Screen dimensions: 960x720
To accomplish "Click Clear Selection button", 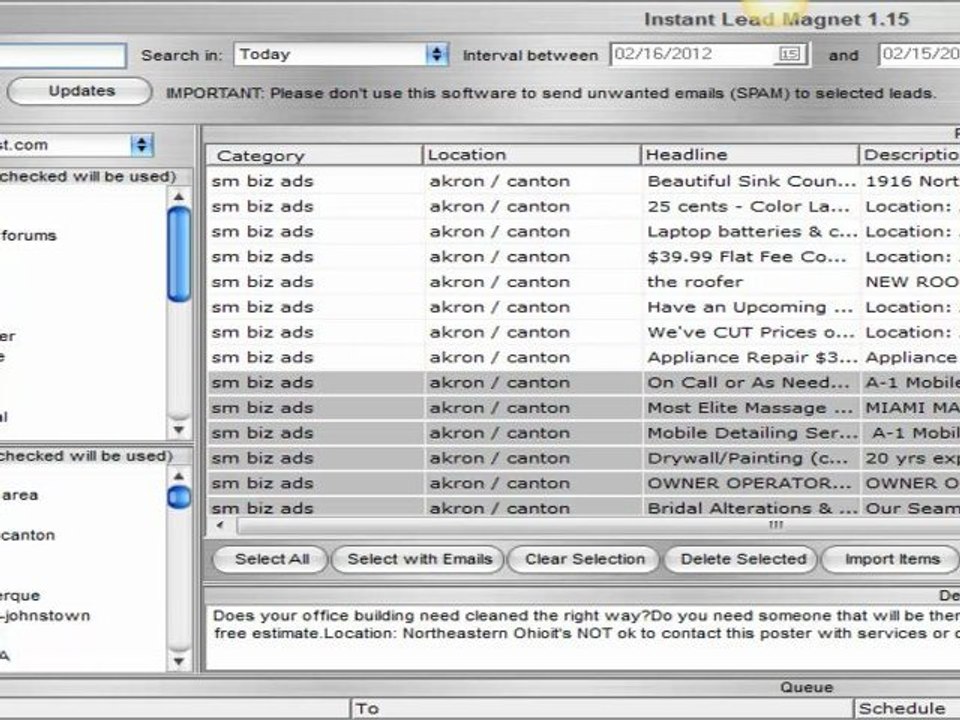I will (x=585, y=560).
